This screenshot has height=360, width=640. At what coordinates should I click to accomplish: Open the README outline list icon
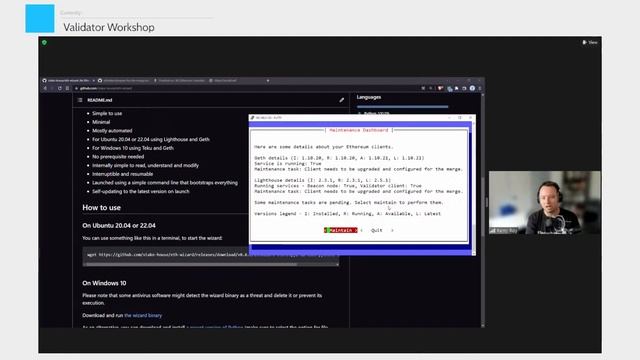click(80, 100)
